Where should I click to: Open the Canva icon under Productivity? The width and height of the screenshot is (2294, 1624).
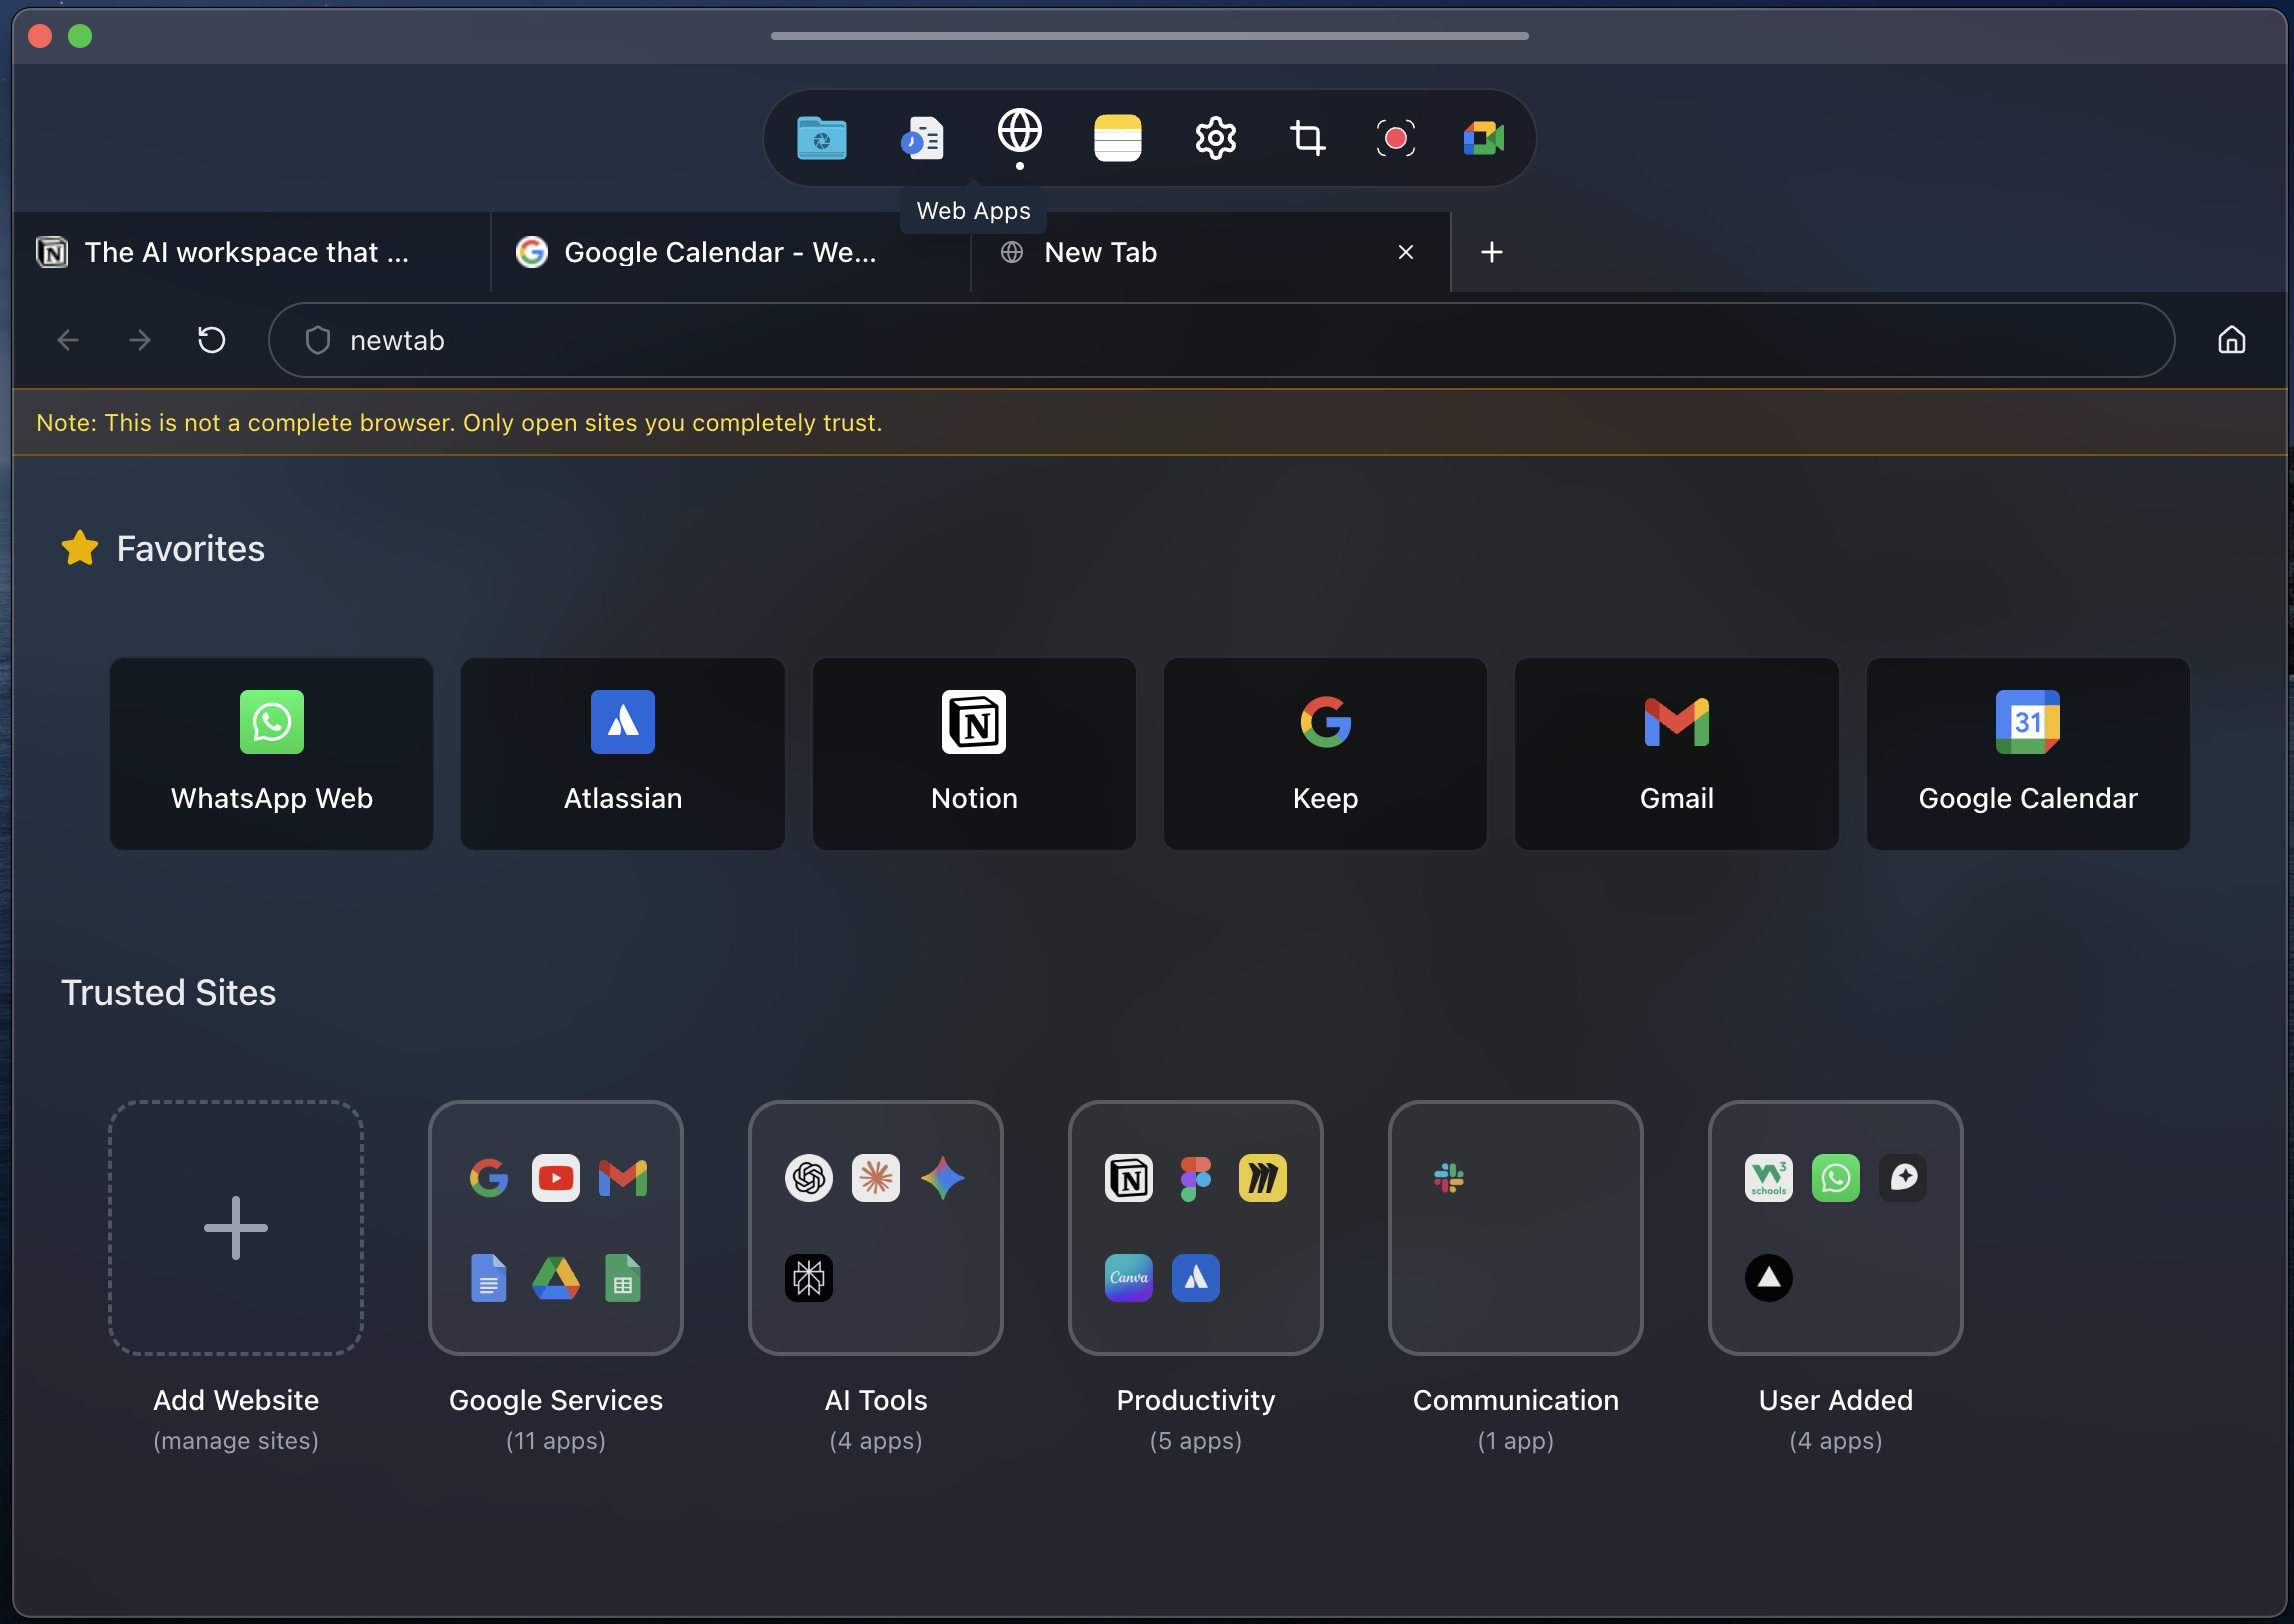pos(1128,1277)
